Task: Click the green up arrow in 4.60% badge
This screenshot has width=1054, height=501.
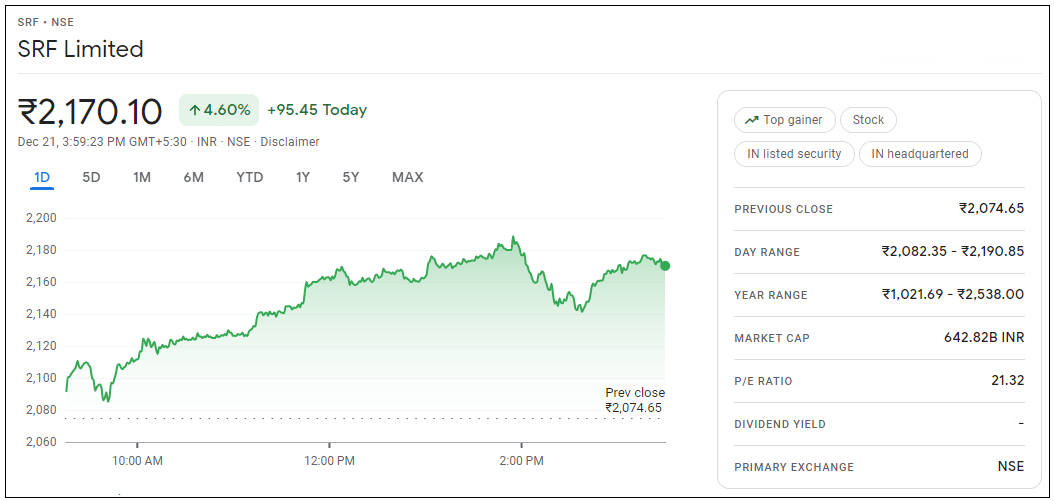Action: coord(195,110)
